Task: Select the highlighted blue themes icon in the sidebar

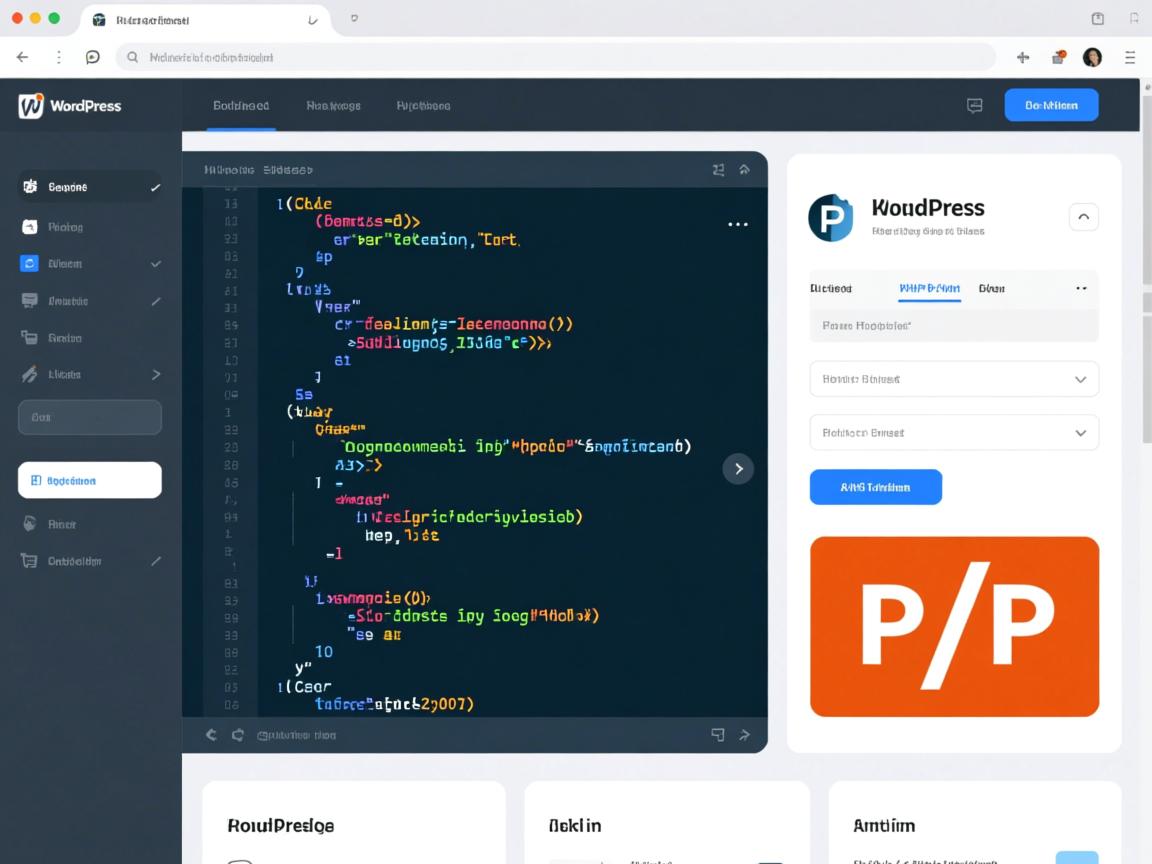Action: click(x=31, y=263)
